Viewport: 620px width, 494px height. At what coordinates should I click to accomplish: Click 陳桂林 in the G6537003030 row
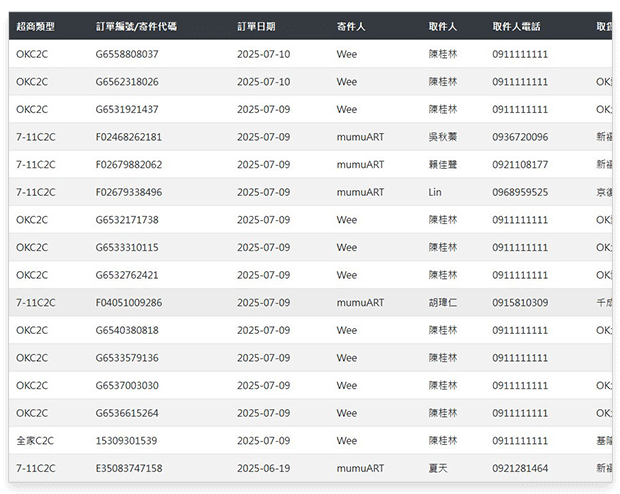click(x=443, y=386)
